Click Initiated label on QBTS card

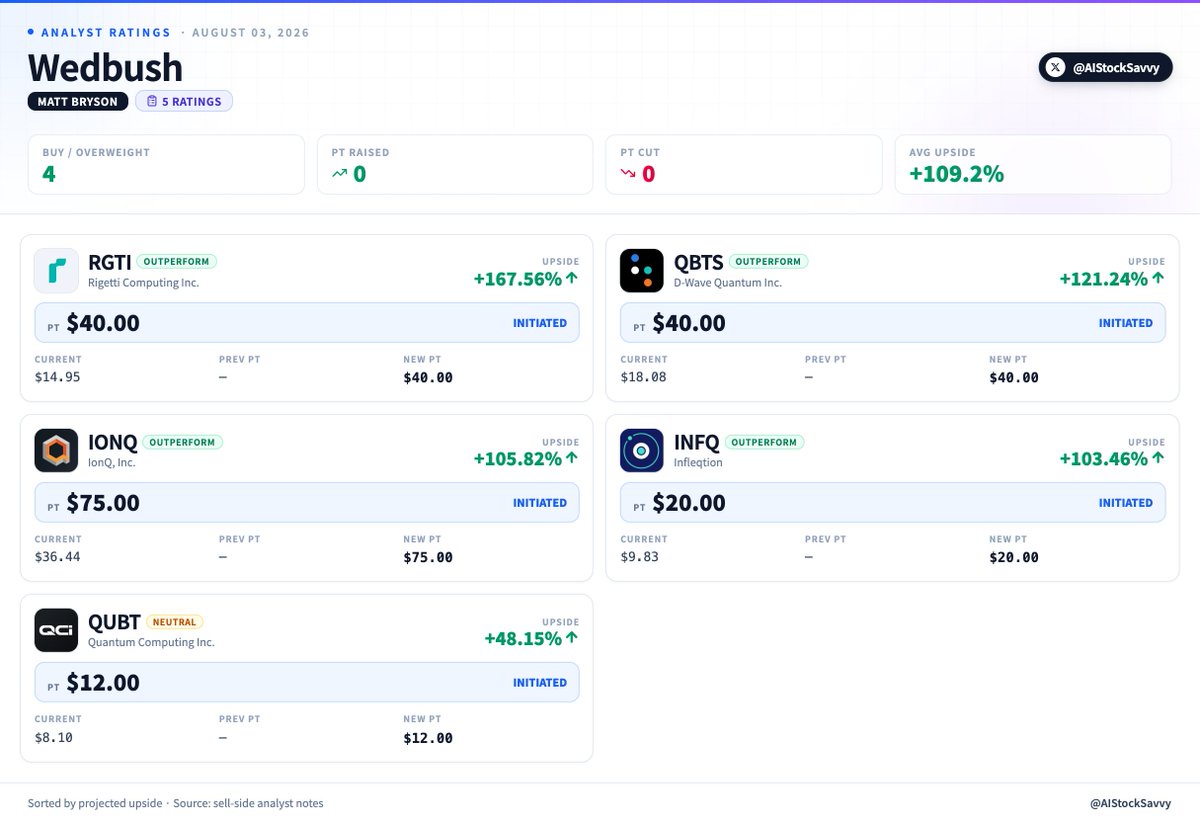[1126, 323]
